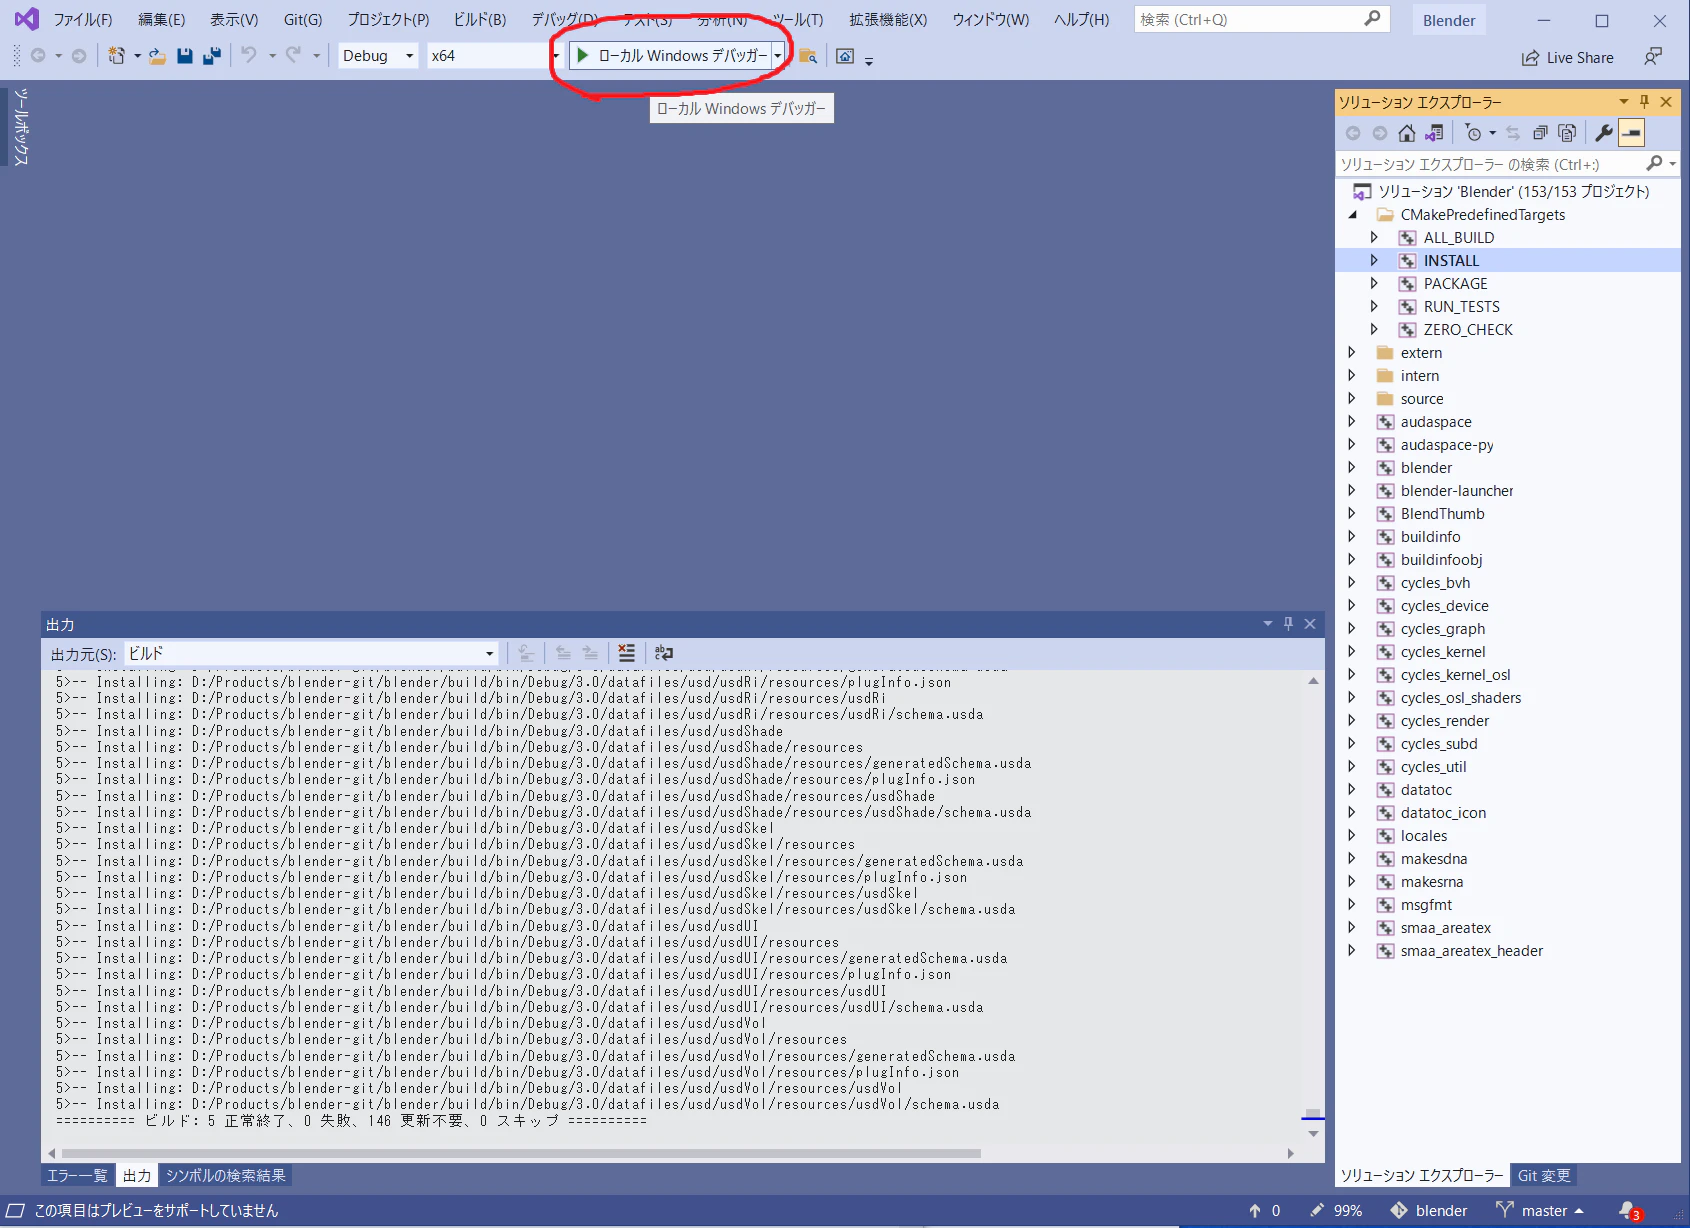Open the プロジェクト(P) menu
This screenshot has height=1228, width=1690.
click(388, 20)
